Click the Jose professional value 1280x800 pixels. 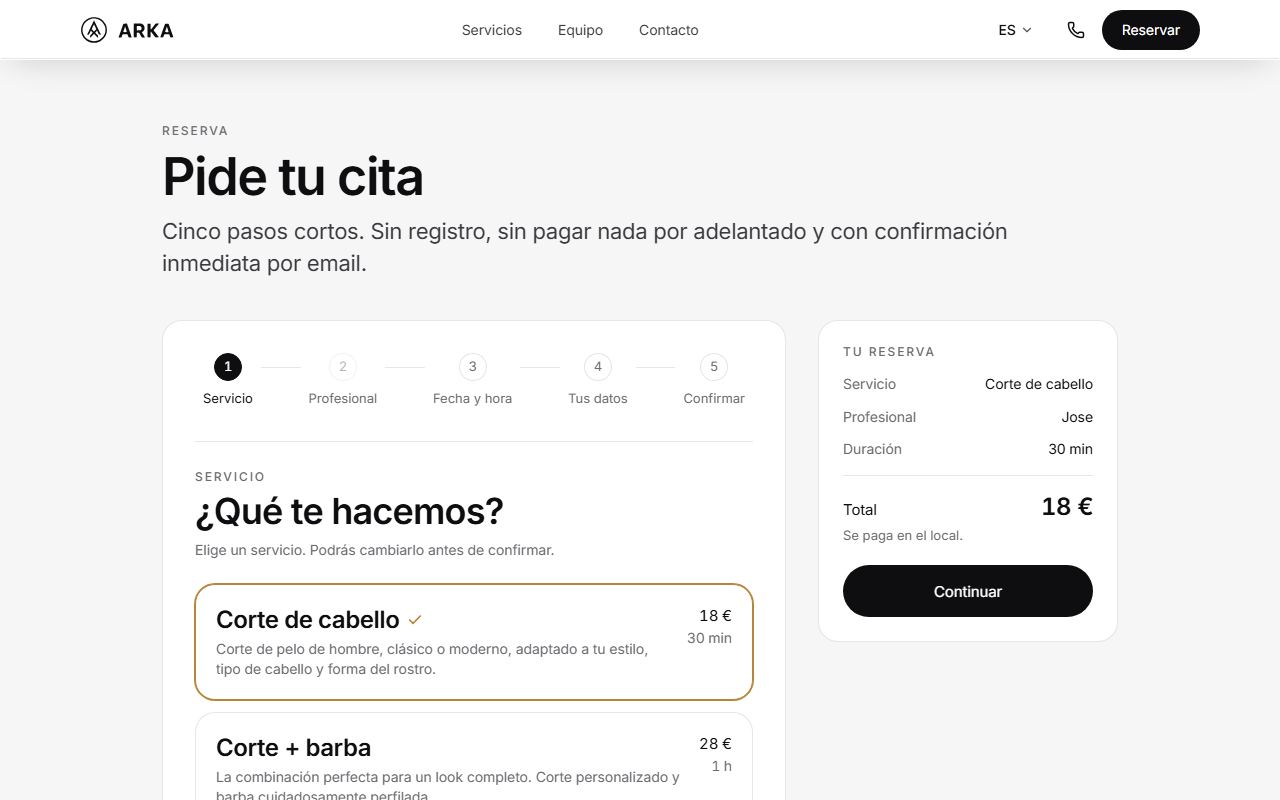coord(1077,417)
